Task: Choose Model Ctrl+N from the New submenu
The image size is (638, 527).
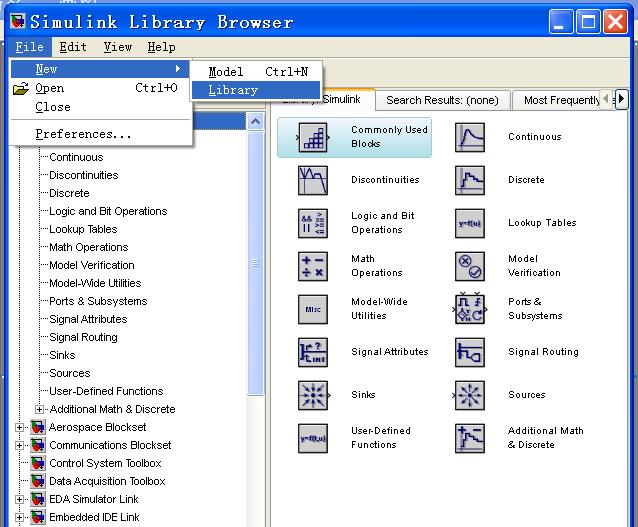Action: [256, 72]
